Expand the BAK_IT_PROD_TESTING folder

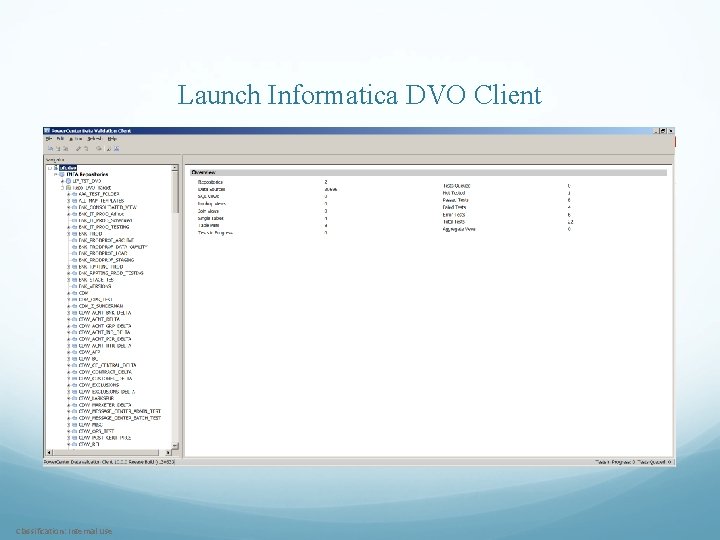(69, 227)
